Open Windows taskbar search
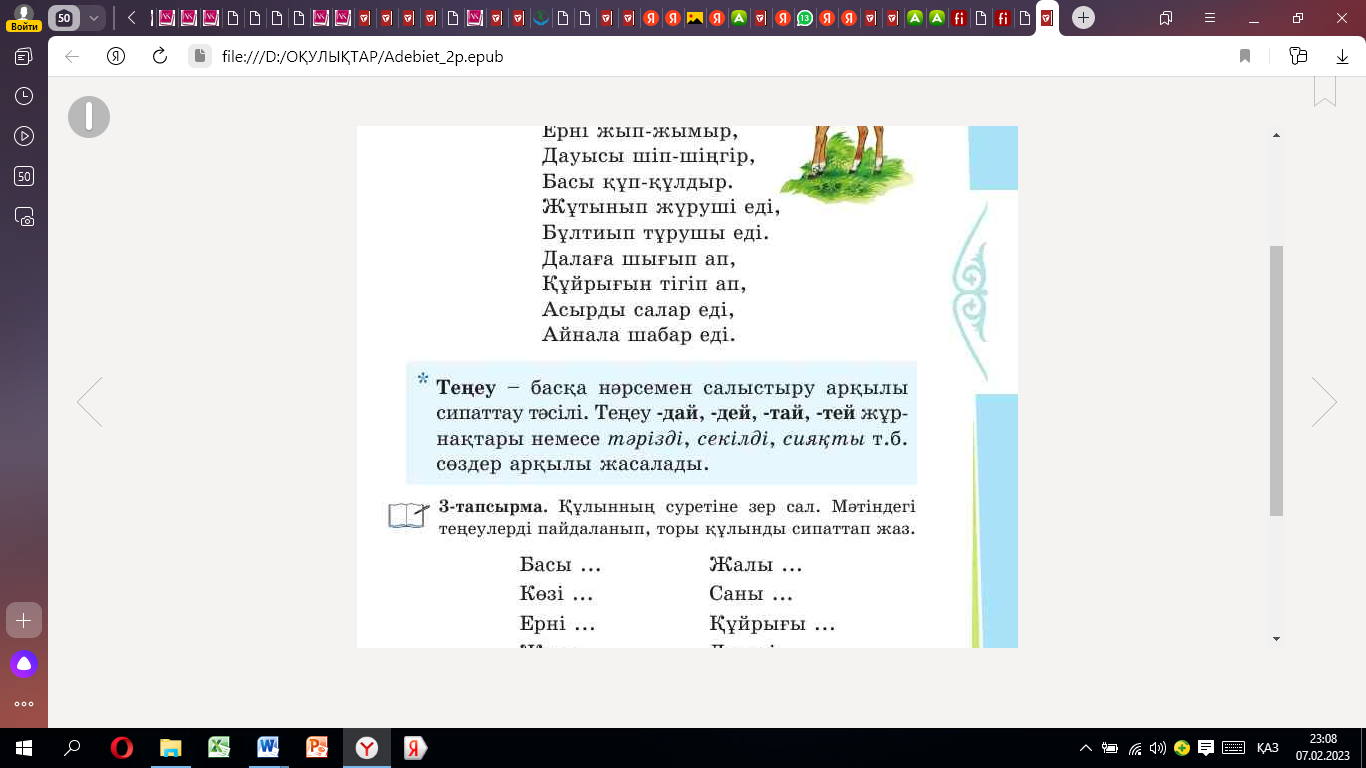Viewport: 1366px width, 768px height. tap(72, 748)
